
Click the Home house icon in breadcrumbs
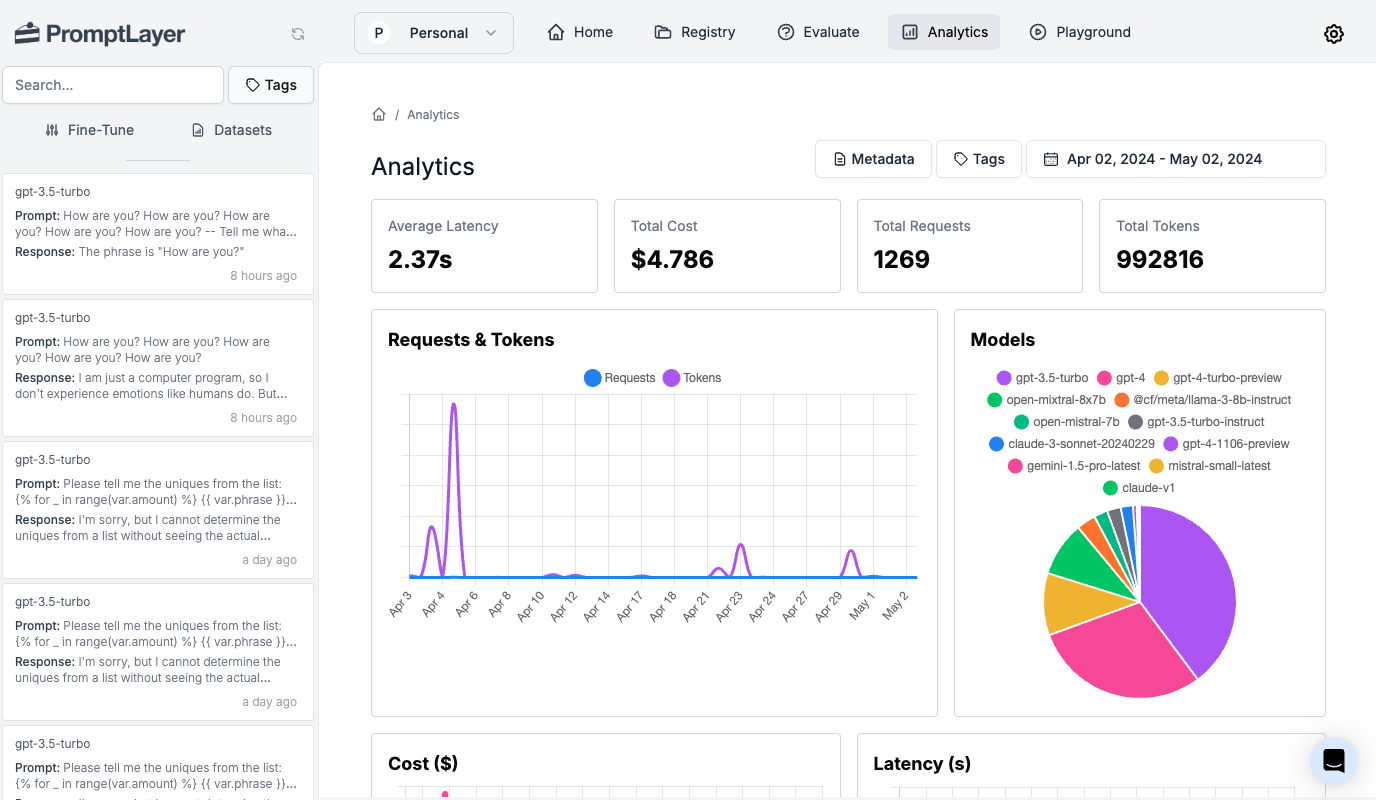pos(379,114)
